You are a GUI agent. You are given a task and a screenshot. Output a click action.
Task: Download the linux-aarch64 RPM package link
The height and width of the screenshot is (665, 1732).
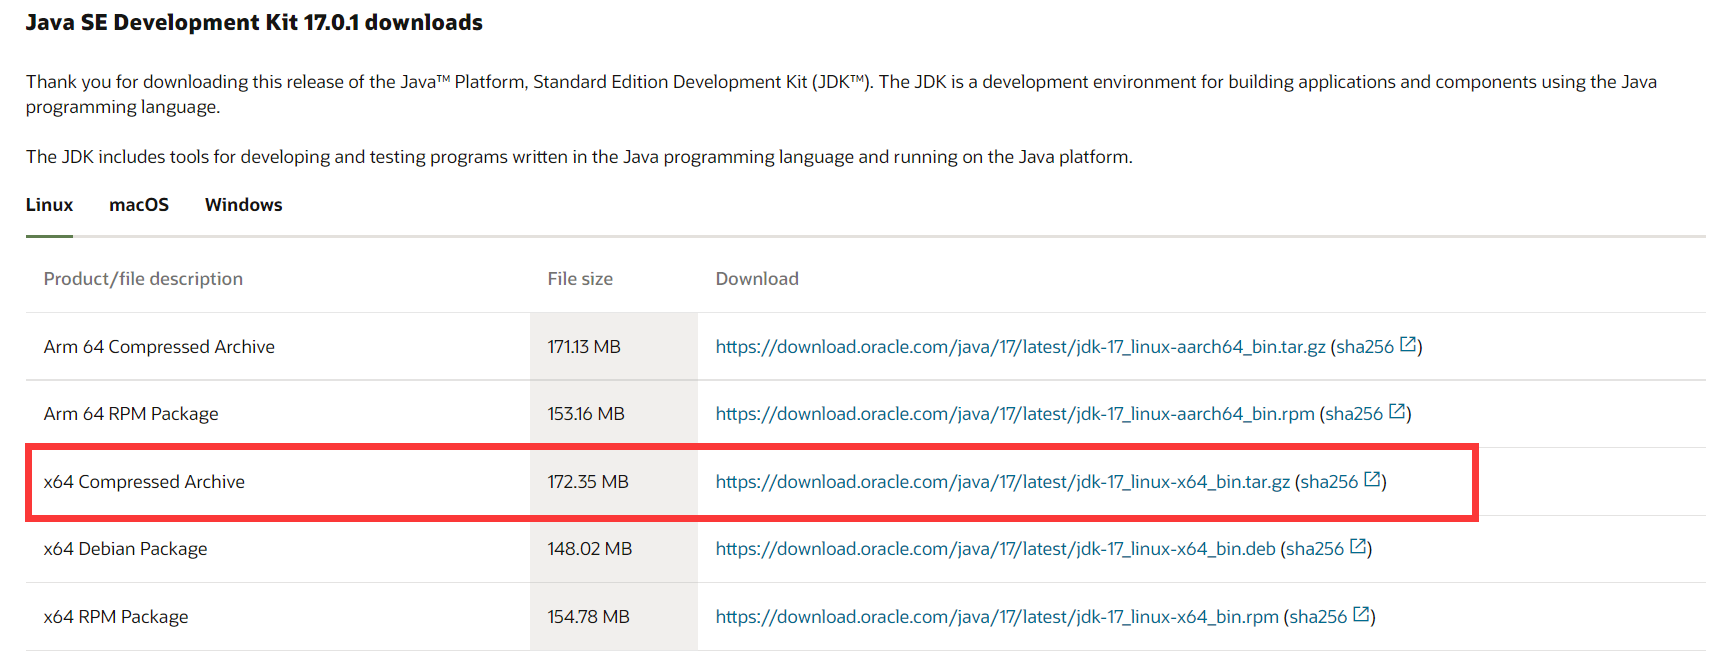[1015, 414]
